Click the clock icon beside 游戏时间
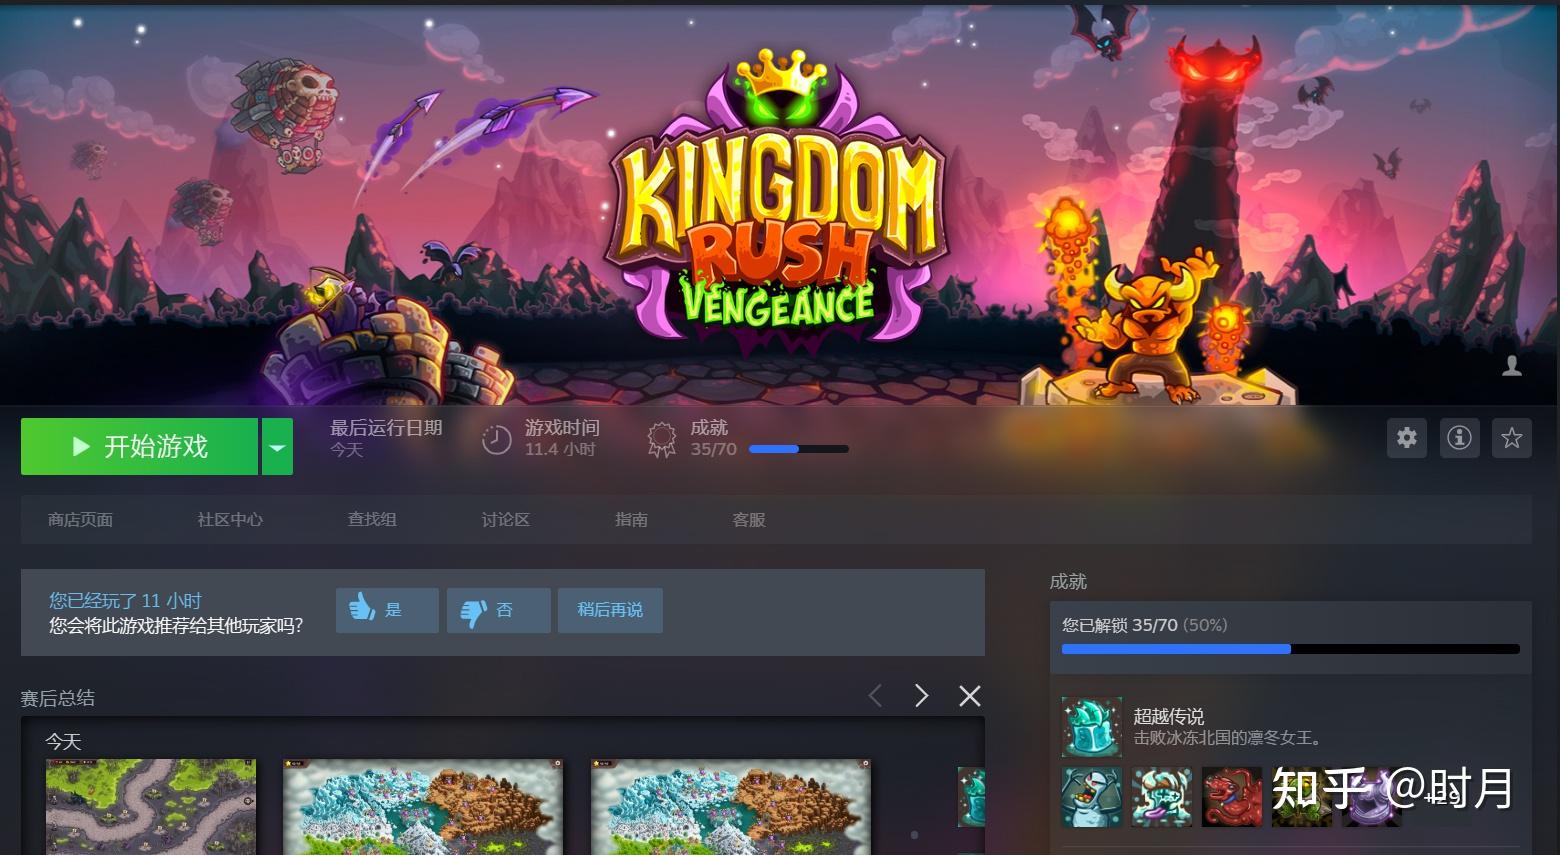 [x=496, y=439]
